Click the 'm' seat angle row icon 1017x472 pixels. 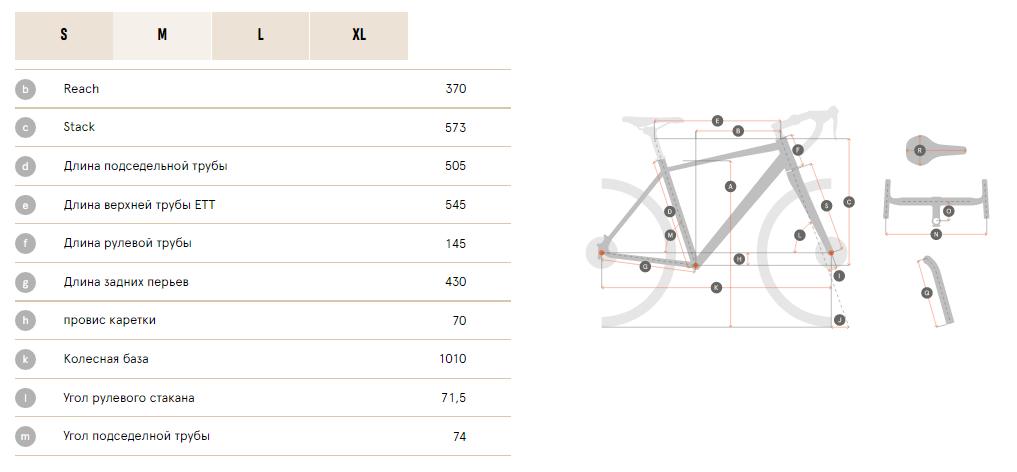click(x=25, y=436)
